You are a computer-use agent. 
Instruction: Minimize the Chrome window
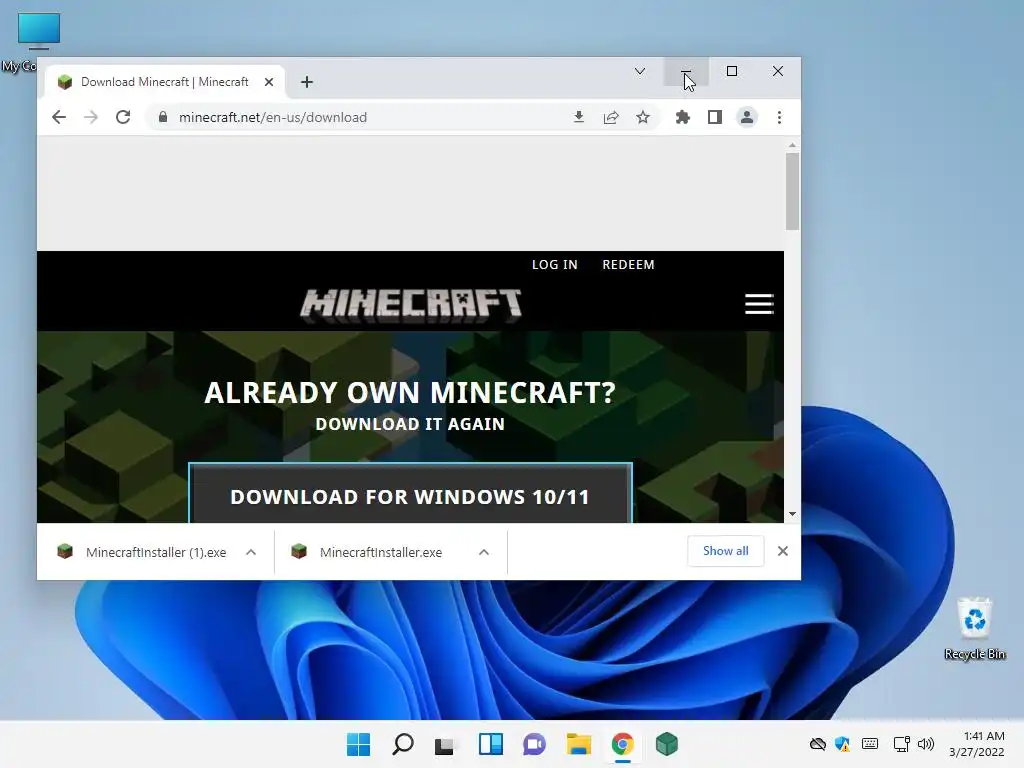686,71
